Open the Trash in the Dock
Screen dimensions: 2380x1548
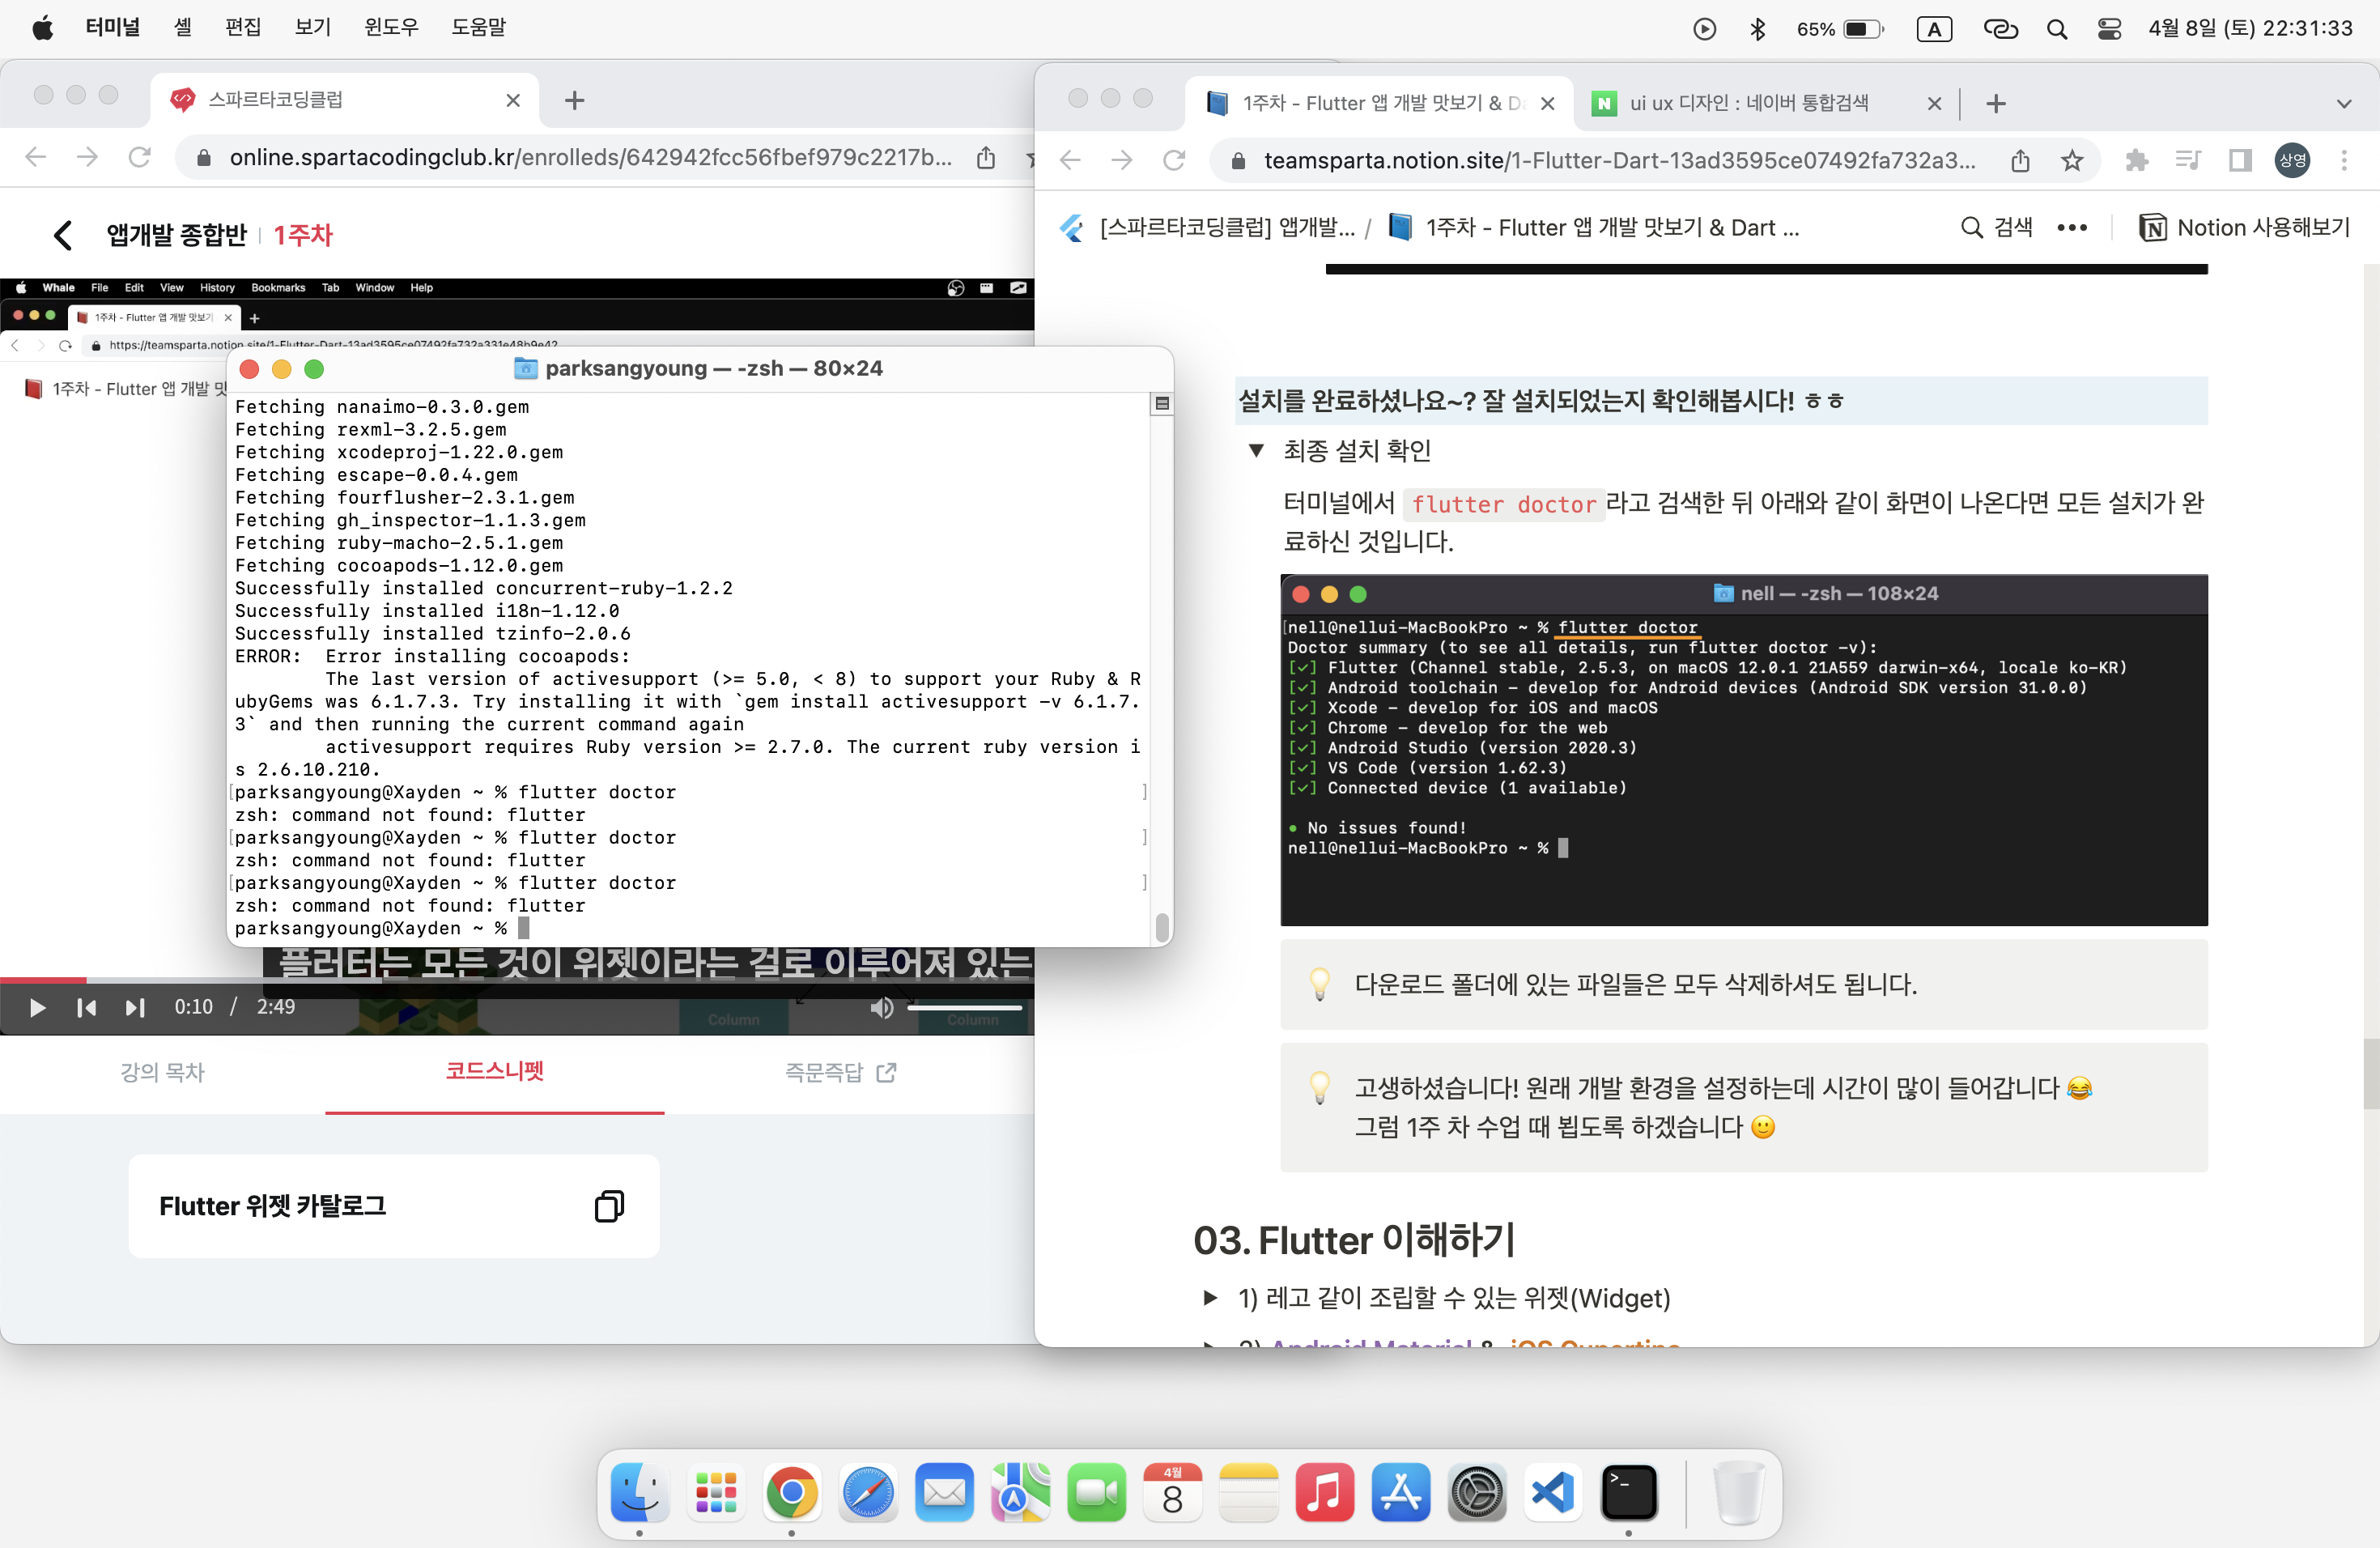click(1737, 1493)
